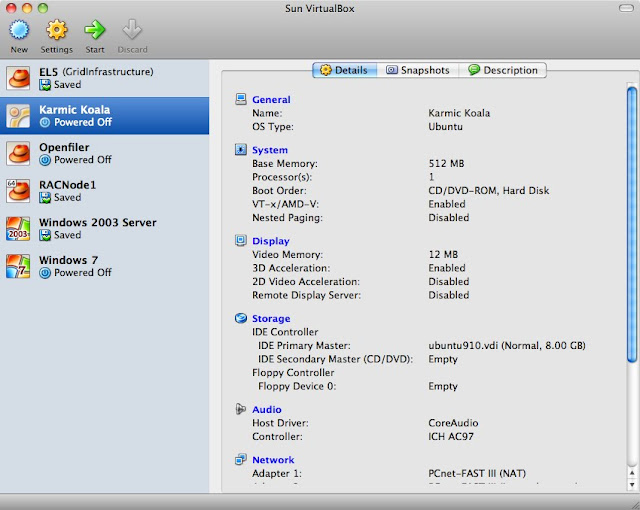
Task: Click the PCnet-FAST III (NAT) adapter value
Action: (477, 473)
